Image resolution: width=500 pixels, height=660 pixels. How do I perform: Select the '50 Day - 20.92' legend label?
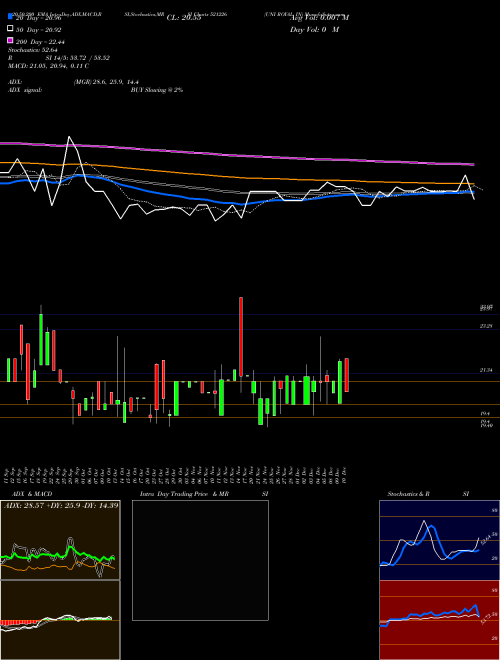[38, 30]
